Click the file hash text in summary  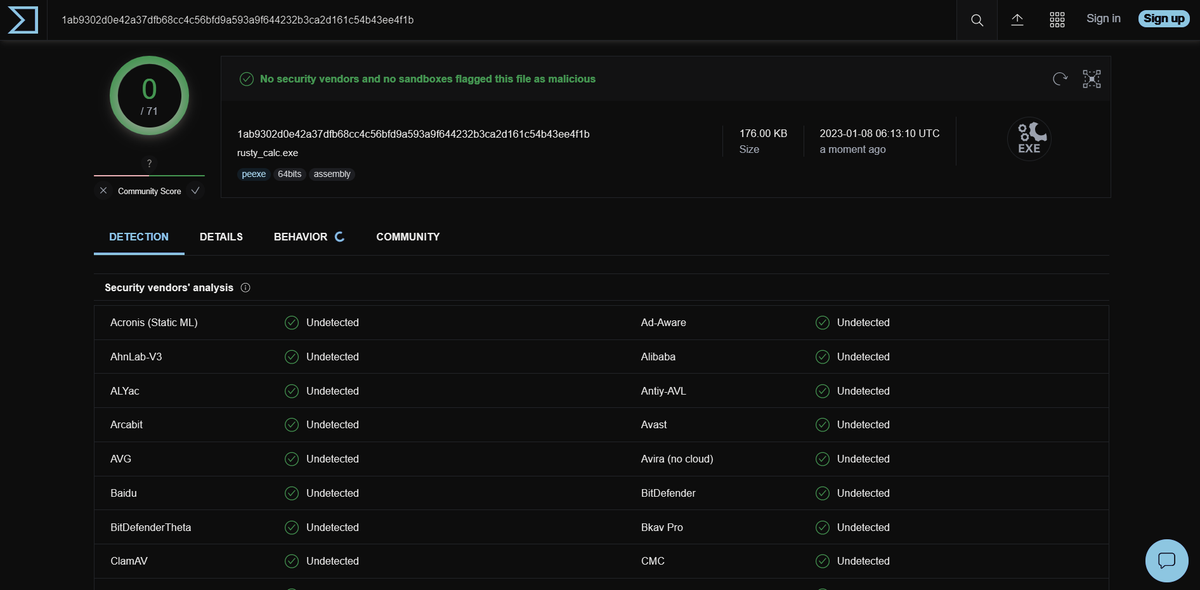(x=413, y=134)
